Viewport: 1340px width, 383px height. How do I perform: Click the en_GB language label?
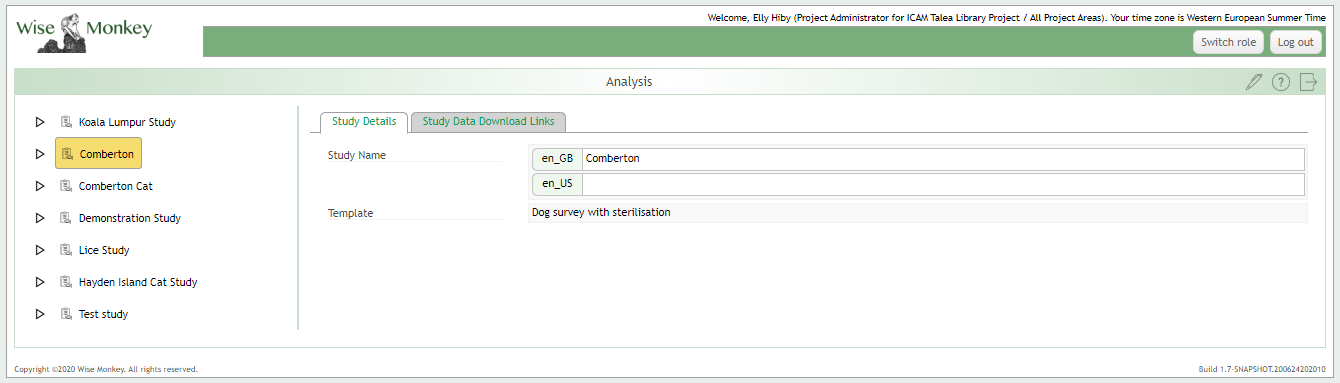(557, 159)
